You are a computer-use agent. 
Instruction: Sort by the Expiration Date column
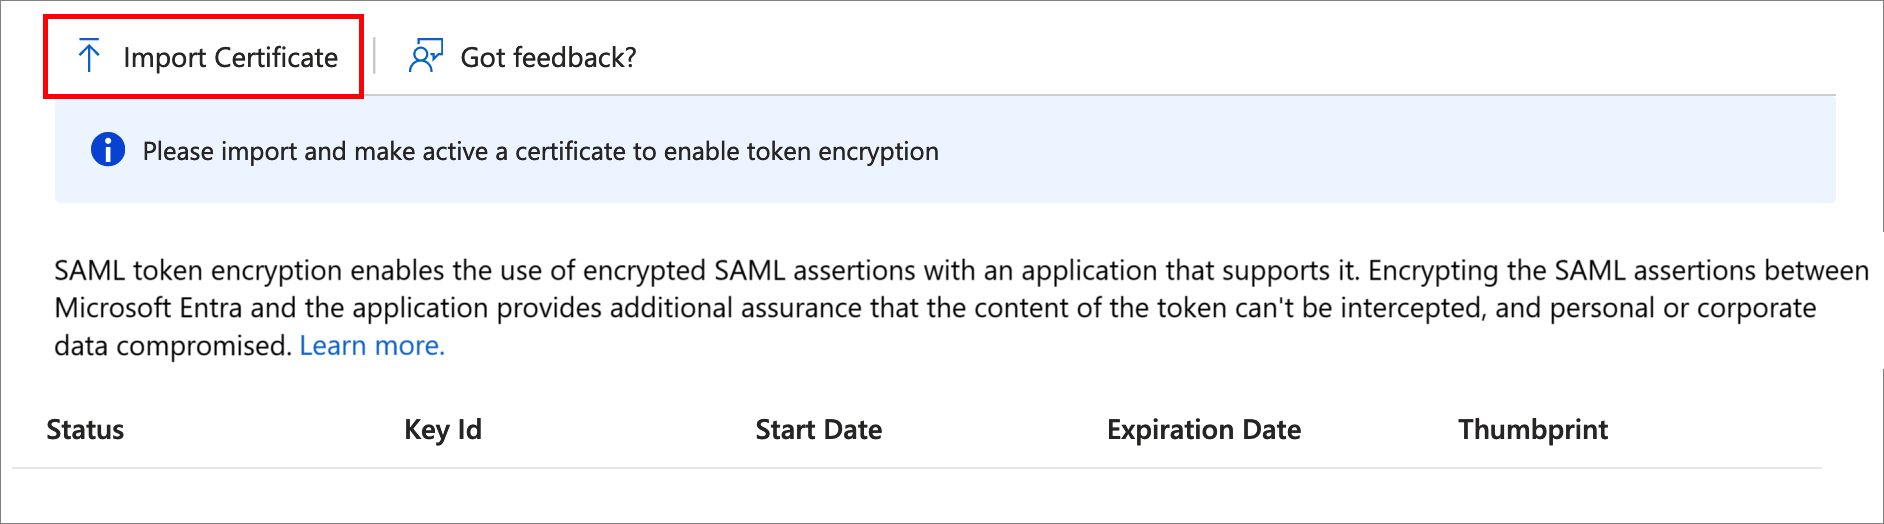pos(1203,430)
